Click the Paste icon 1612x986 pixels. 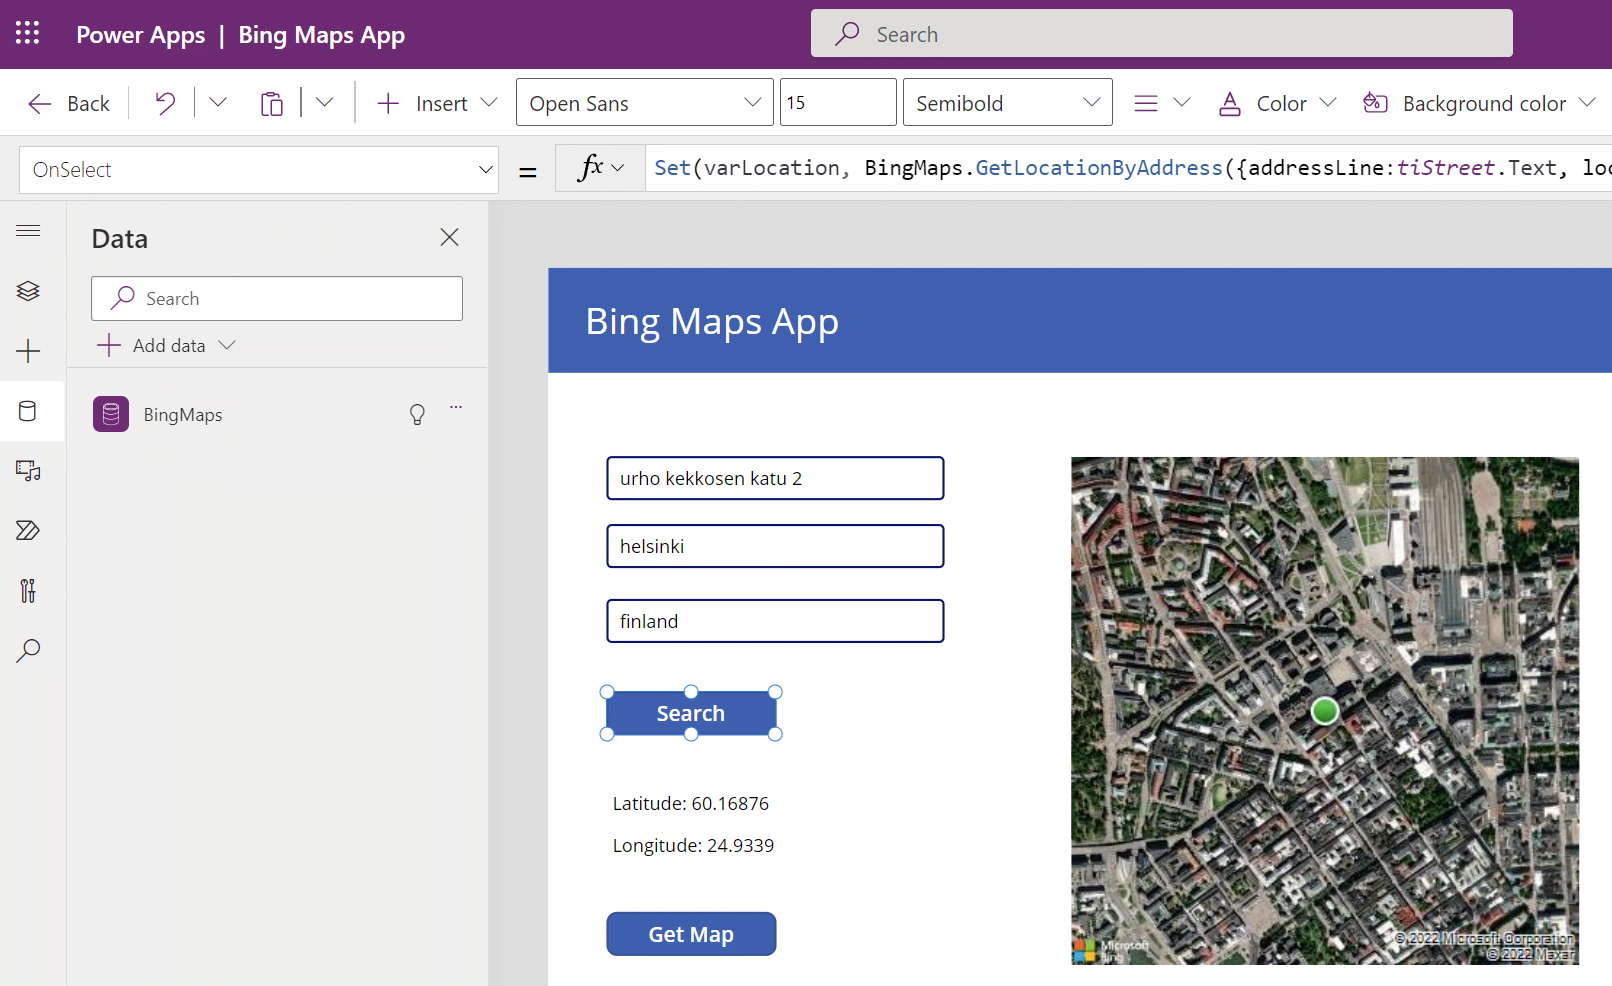tap(271, 102)
